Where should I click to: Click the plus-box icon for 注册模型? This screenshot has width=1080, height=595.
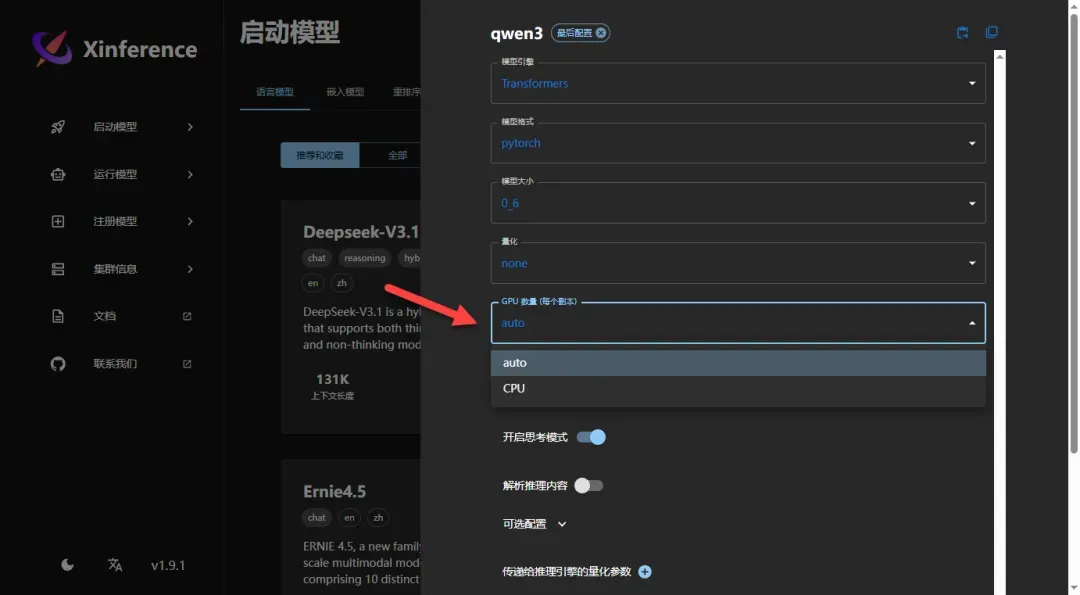[x=58, y=221]
